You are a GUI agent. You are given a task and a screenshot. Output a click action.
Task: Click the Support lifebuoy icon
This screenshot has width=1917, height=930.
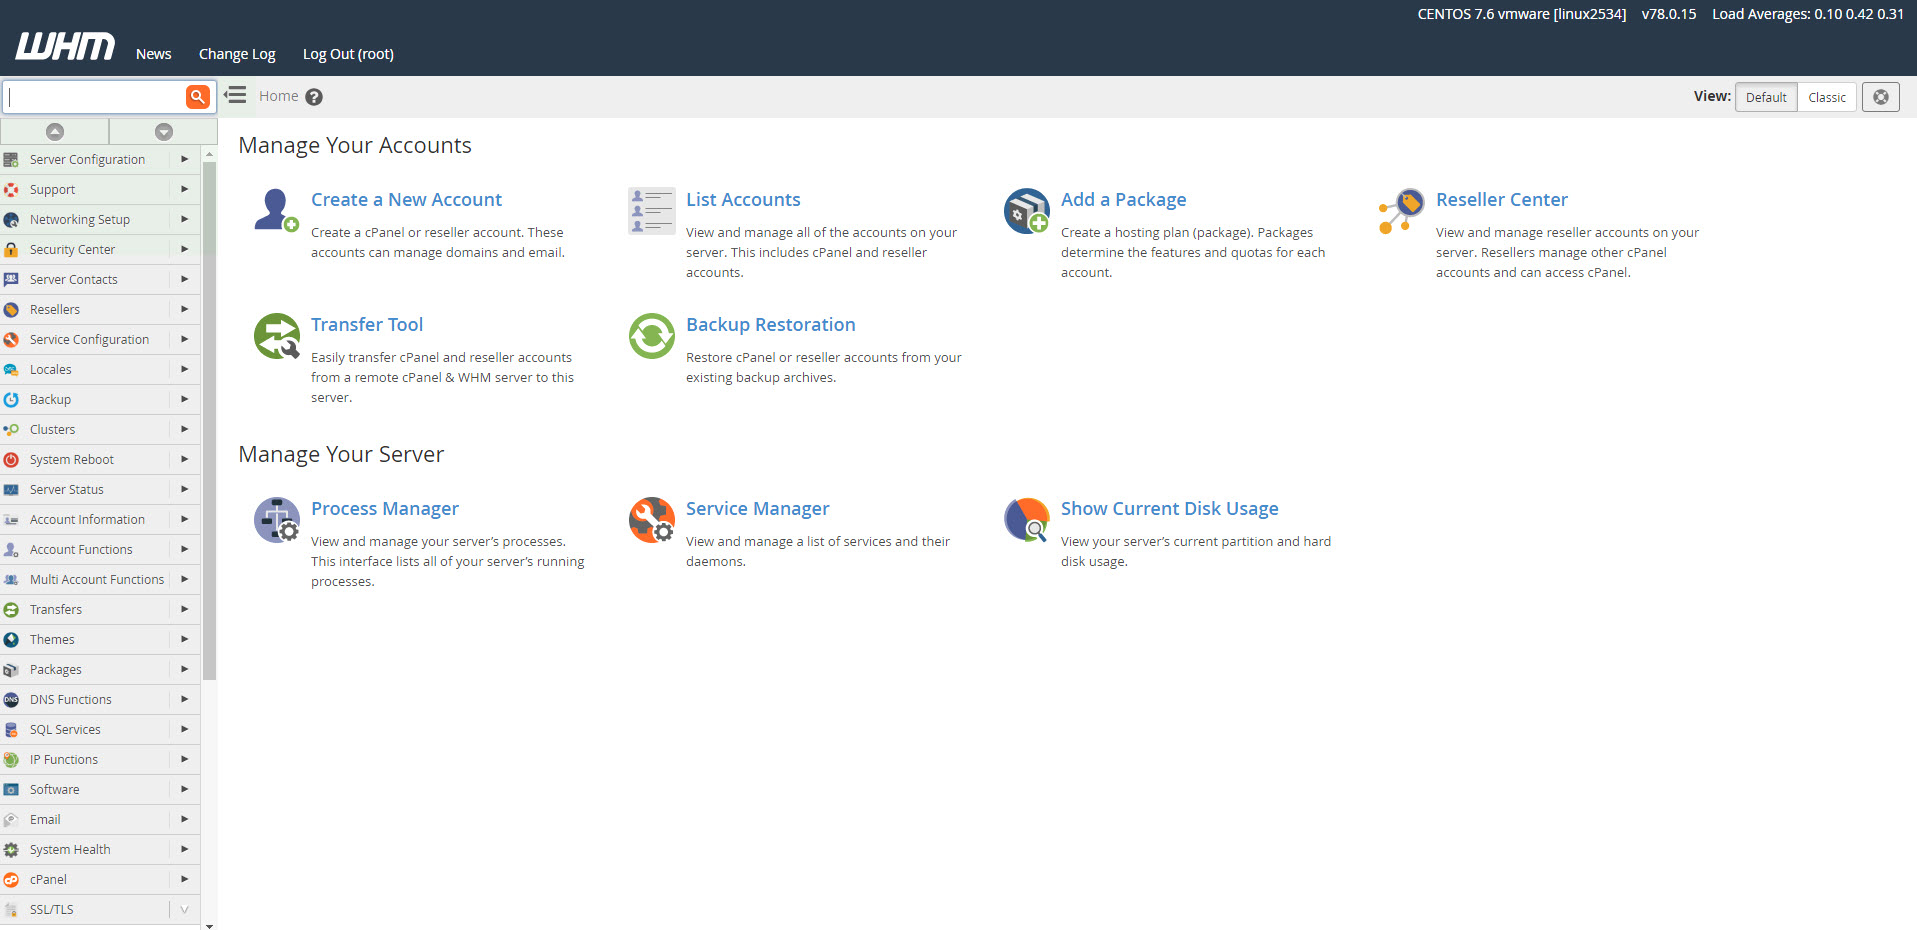(x=11, y=189)
